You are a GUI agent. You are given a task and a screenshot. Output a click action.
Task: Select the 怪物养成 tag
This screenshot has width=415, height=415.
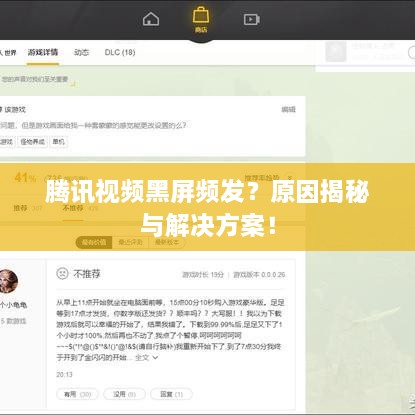[33, 142]
